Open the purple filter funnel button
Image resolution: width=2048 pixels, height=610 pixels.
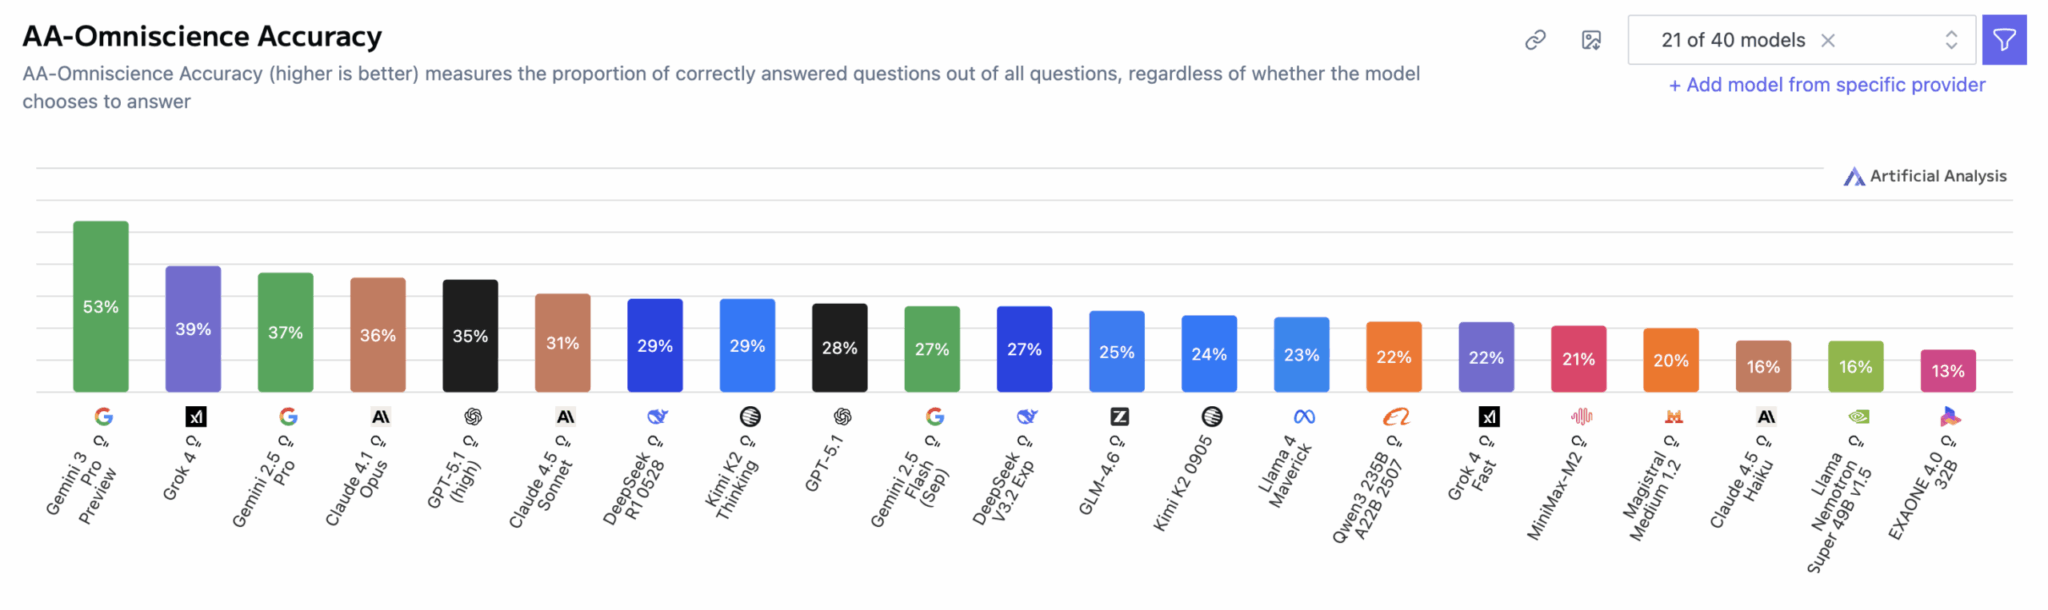coord(2004,40)
